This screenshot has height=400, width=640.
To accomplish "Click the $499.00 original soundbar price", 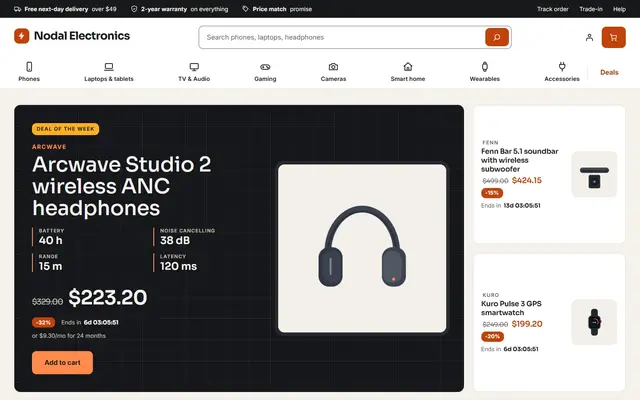I will click(x=495, y=181).
